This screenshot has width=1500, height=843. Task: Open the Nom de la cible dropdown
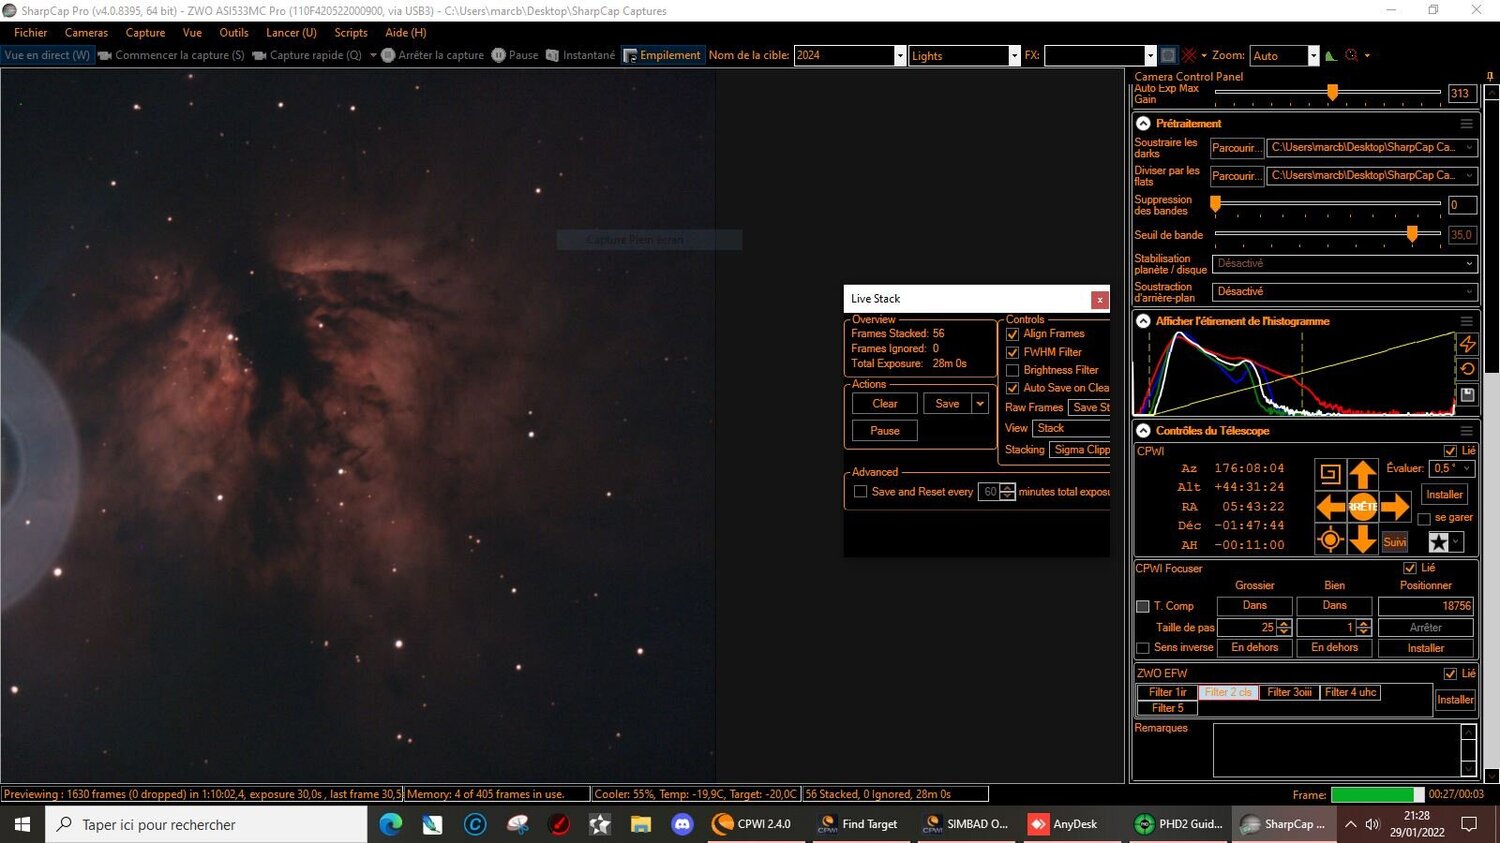click(x=900, y=56)
